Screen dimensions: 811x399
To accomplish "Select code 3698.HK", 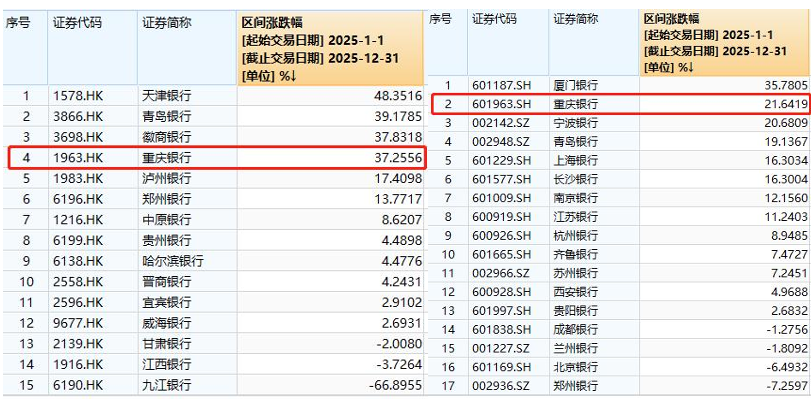I will click(78, 137).
